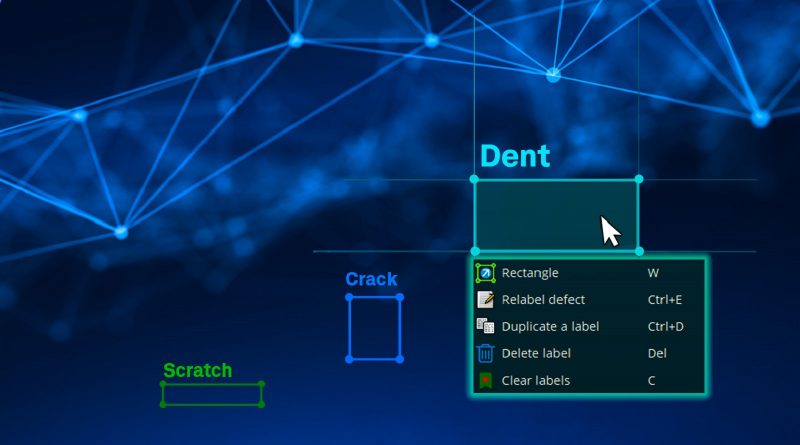Screen dimensions: 800x445
Task: Click the Scratch box bottom-left corner handle
Action: pyautogui.click(x=163, y=405)
